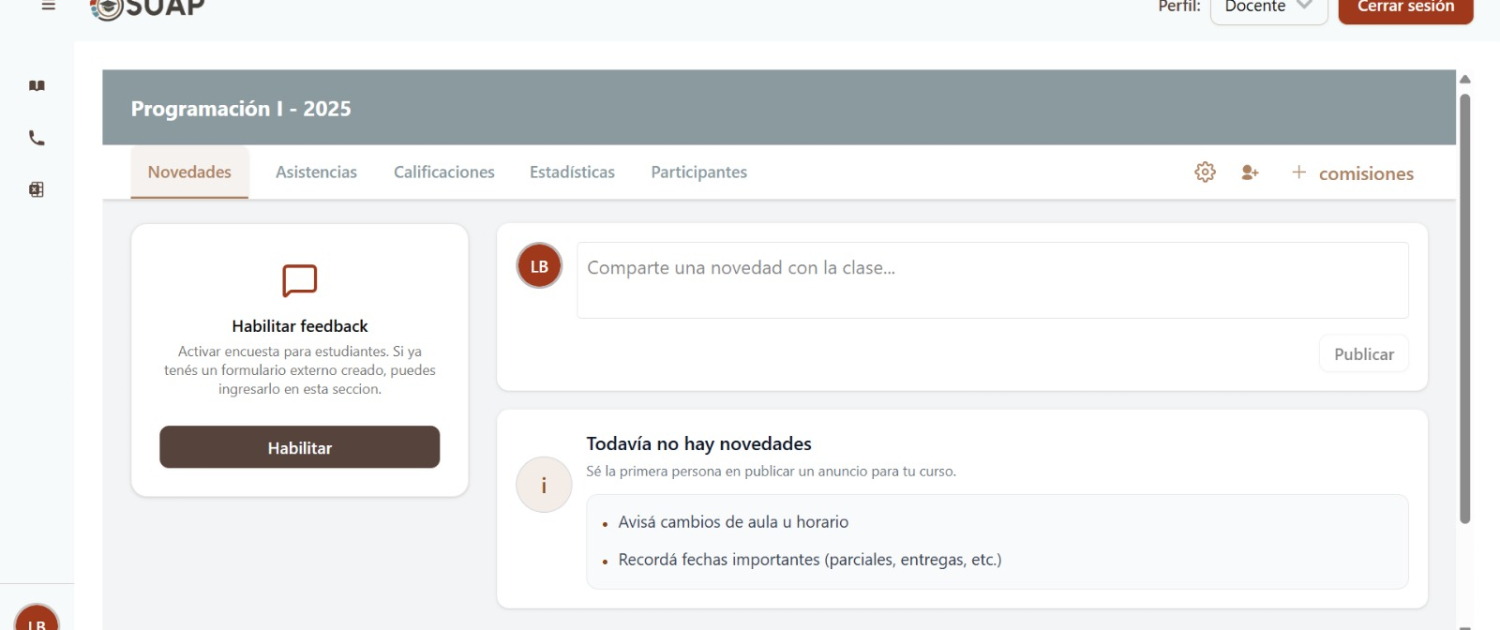
Task: Click the speech bubble feedback icon
Action: (x=300, y=281)
